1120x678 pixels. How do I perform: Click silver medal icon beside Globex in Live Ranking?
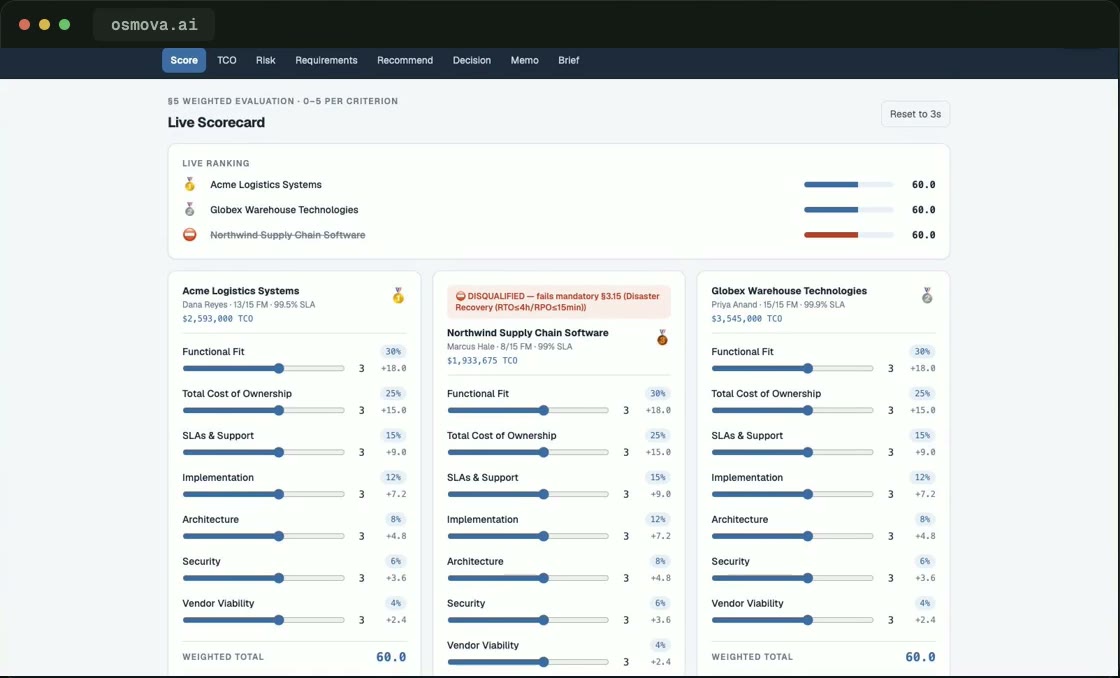[x=189, y=209]
